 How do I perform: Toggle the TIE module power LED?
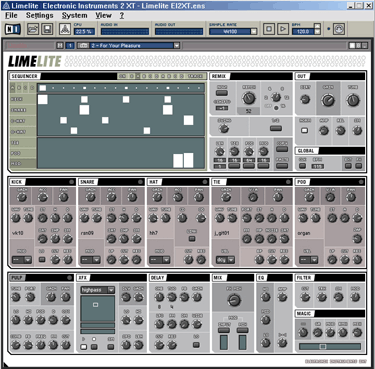pos(288,182)
